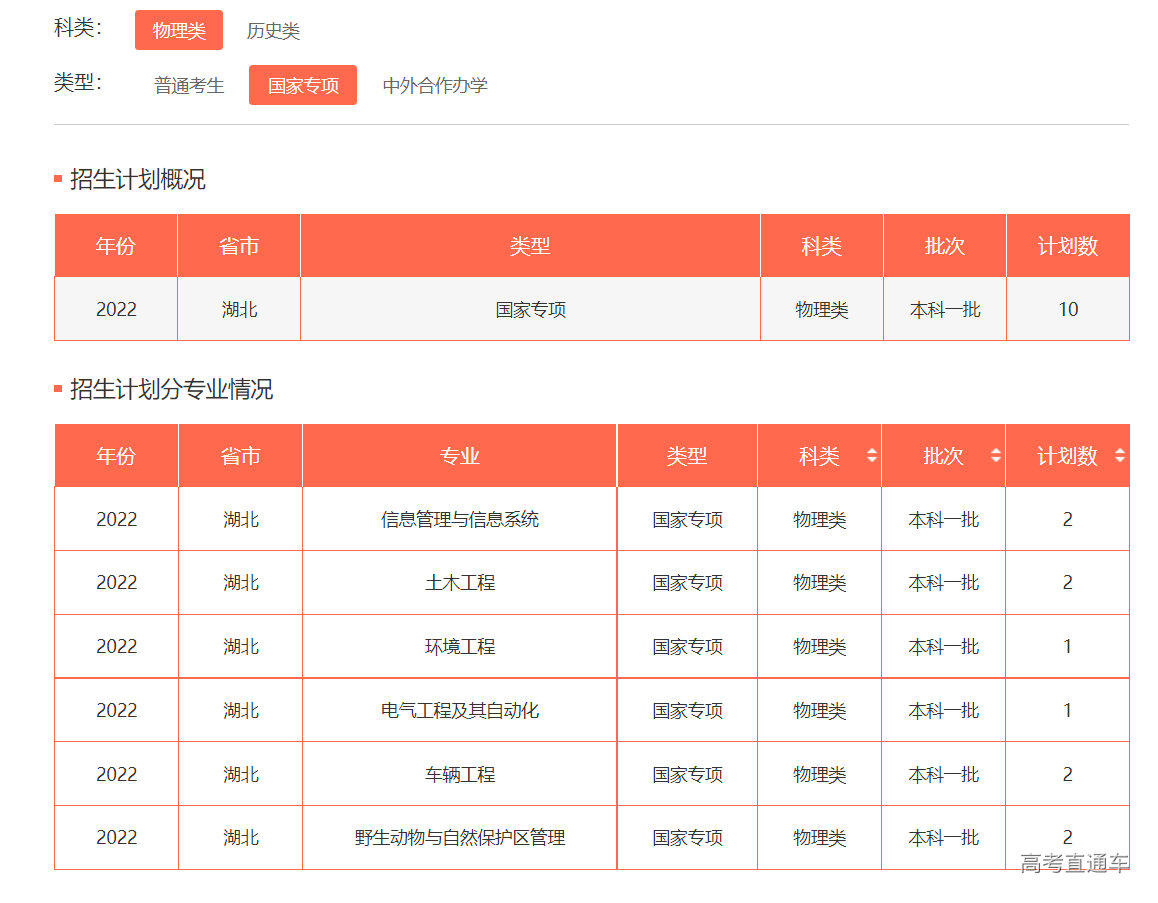The height and width of the screenshot is (903, 1158).
Task: Select the 物理类 subject filter
Action: (x=179, y=30)
